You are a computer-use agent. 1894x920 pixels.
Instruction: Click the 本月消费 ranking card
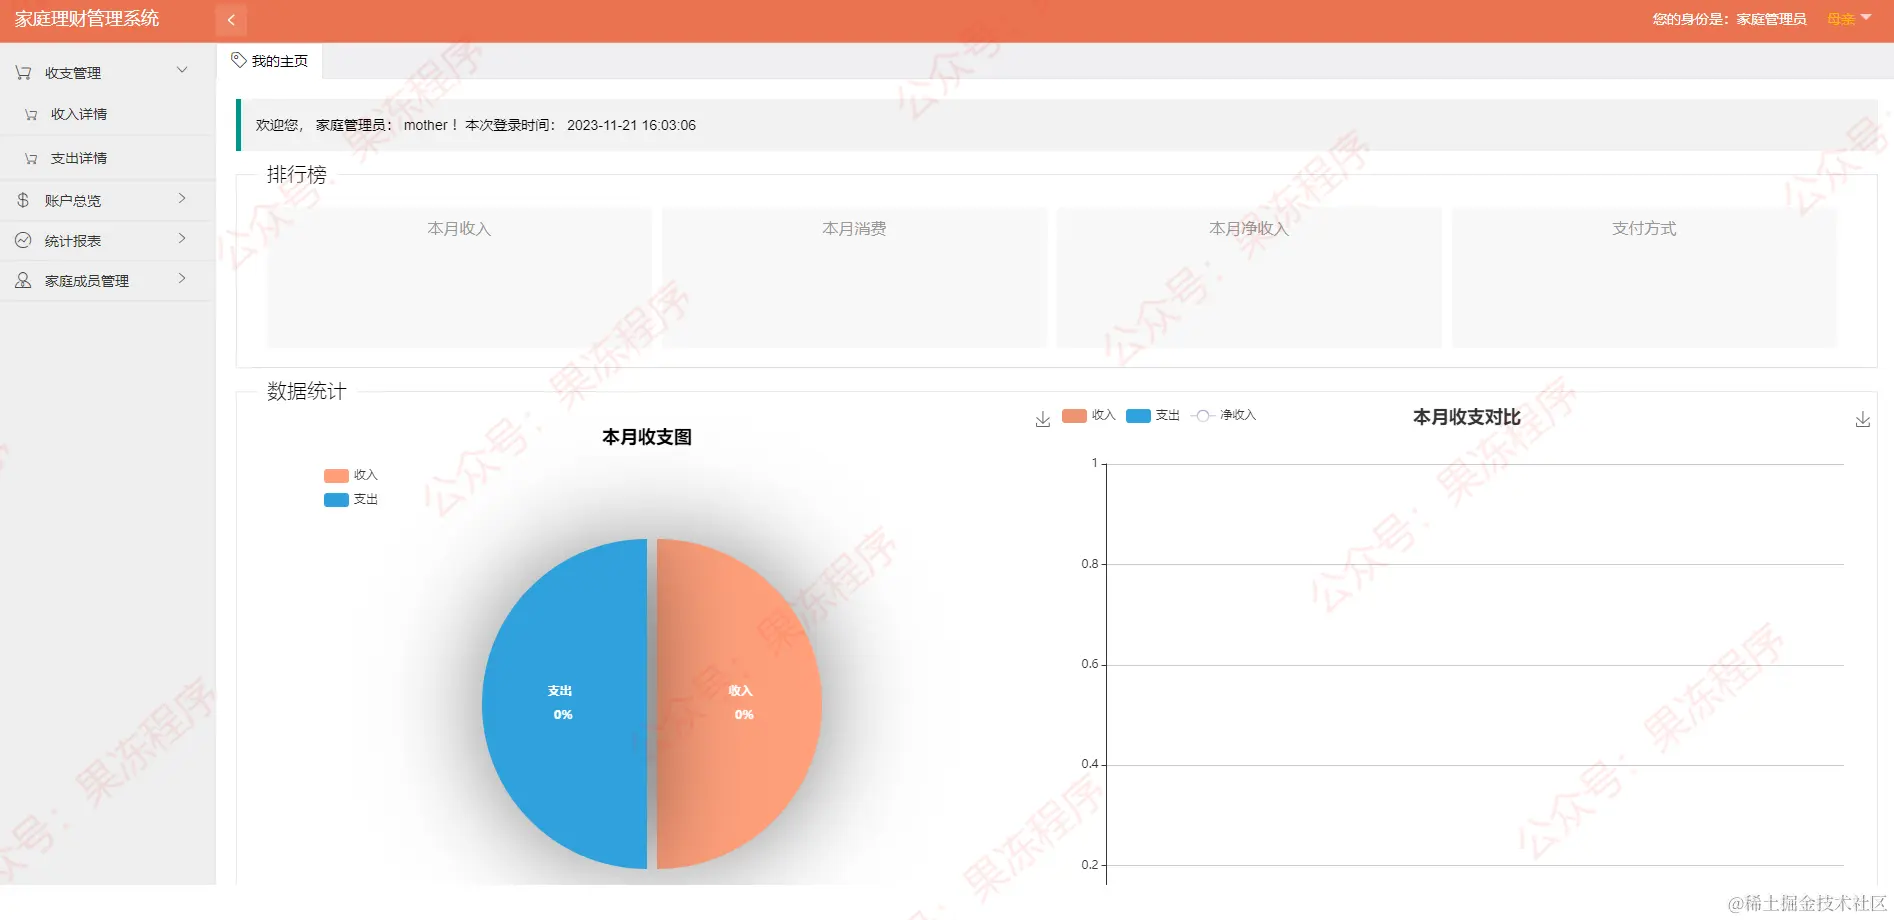(854, 277)
